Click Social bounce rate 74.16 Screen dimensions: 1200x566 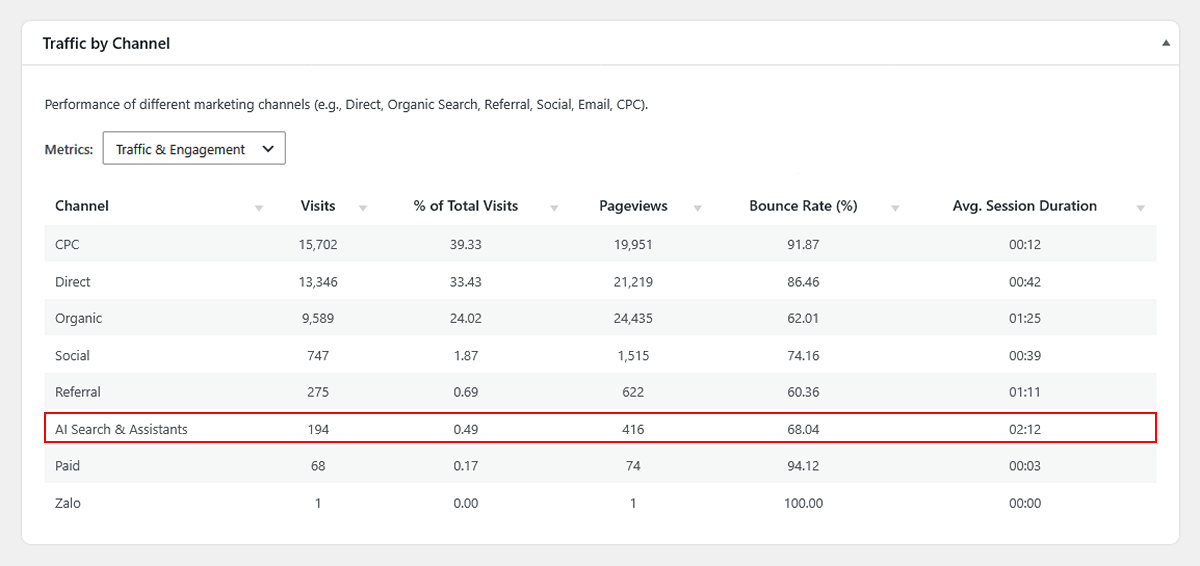point(804,355)
